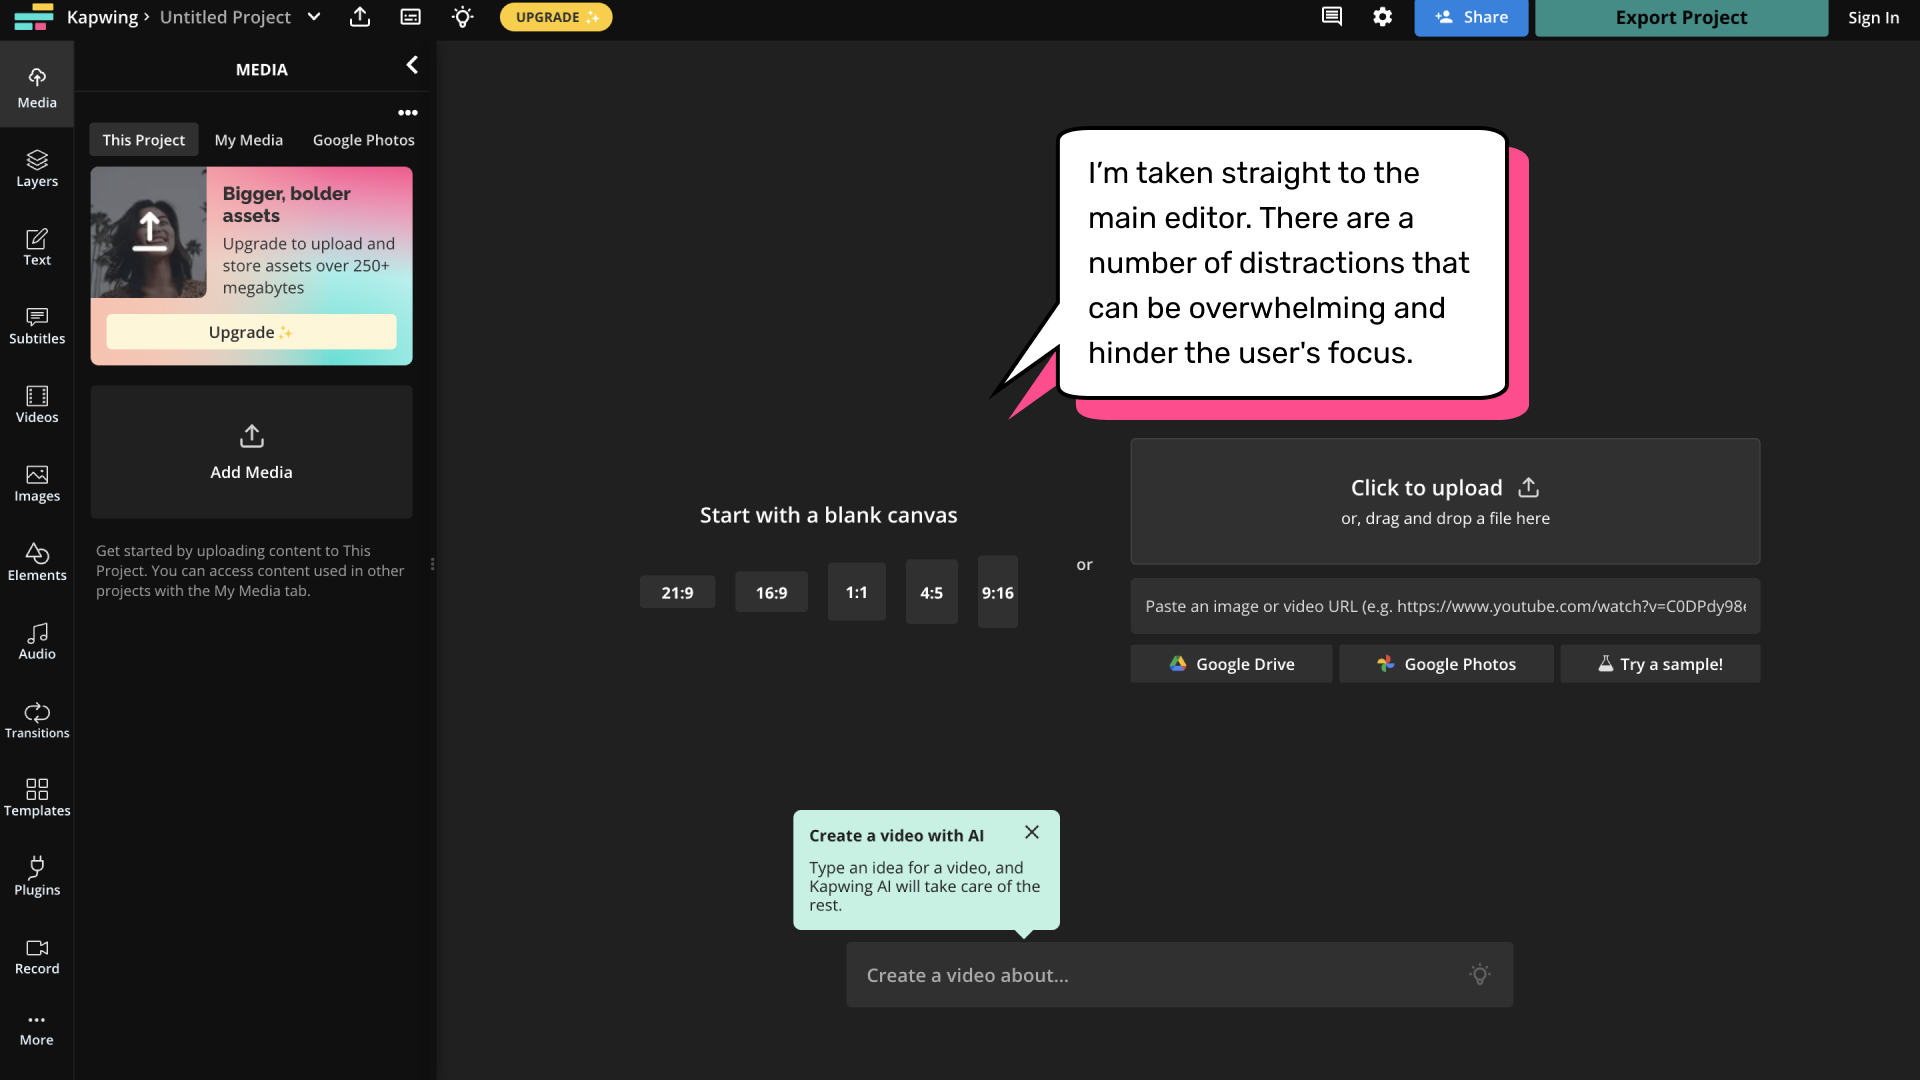This screenshot has width=1920, height=1080.
Task: Choose the 9:16 canvas ratio
Action: point(997,592)
